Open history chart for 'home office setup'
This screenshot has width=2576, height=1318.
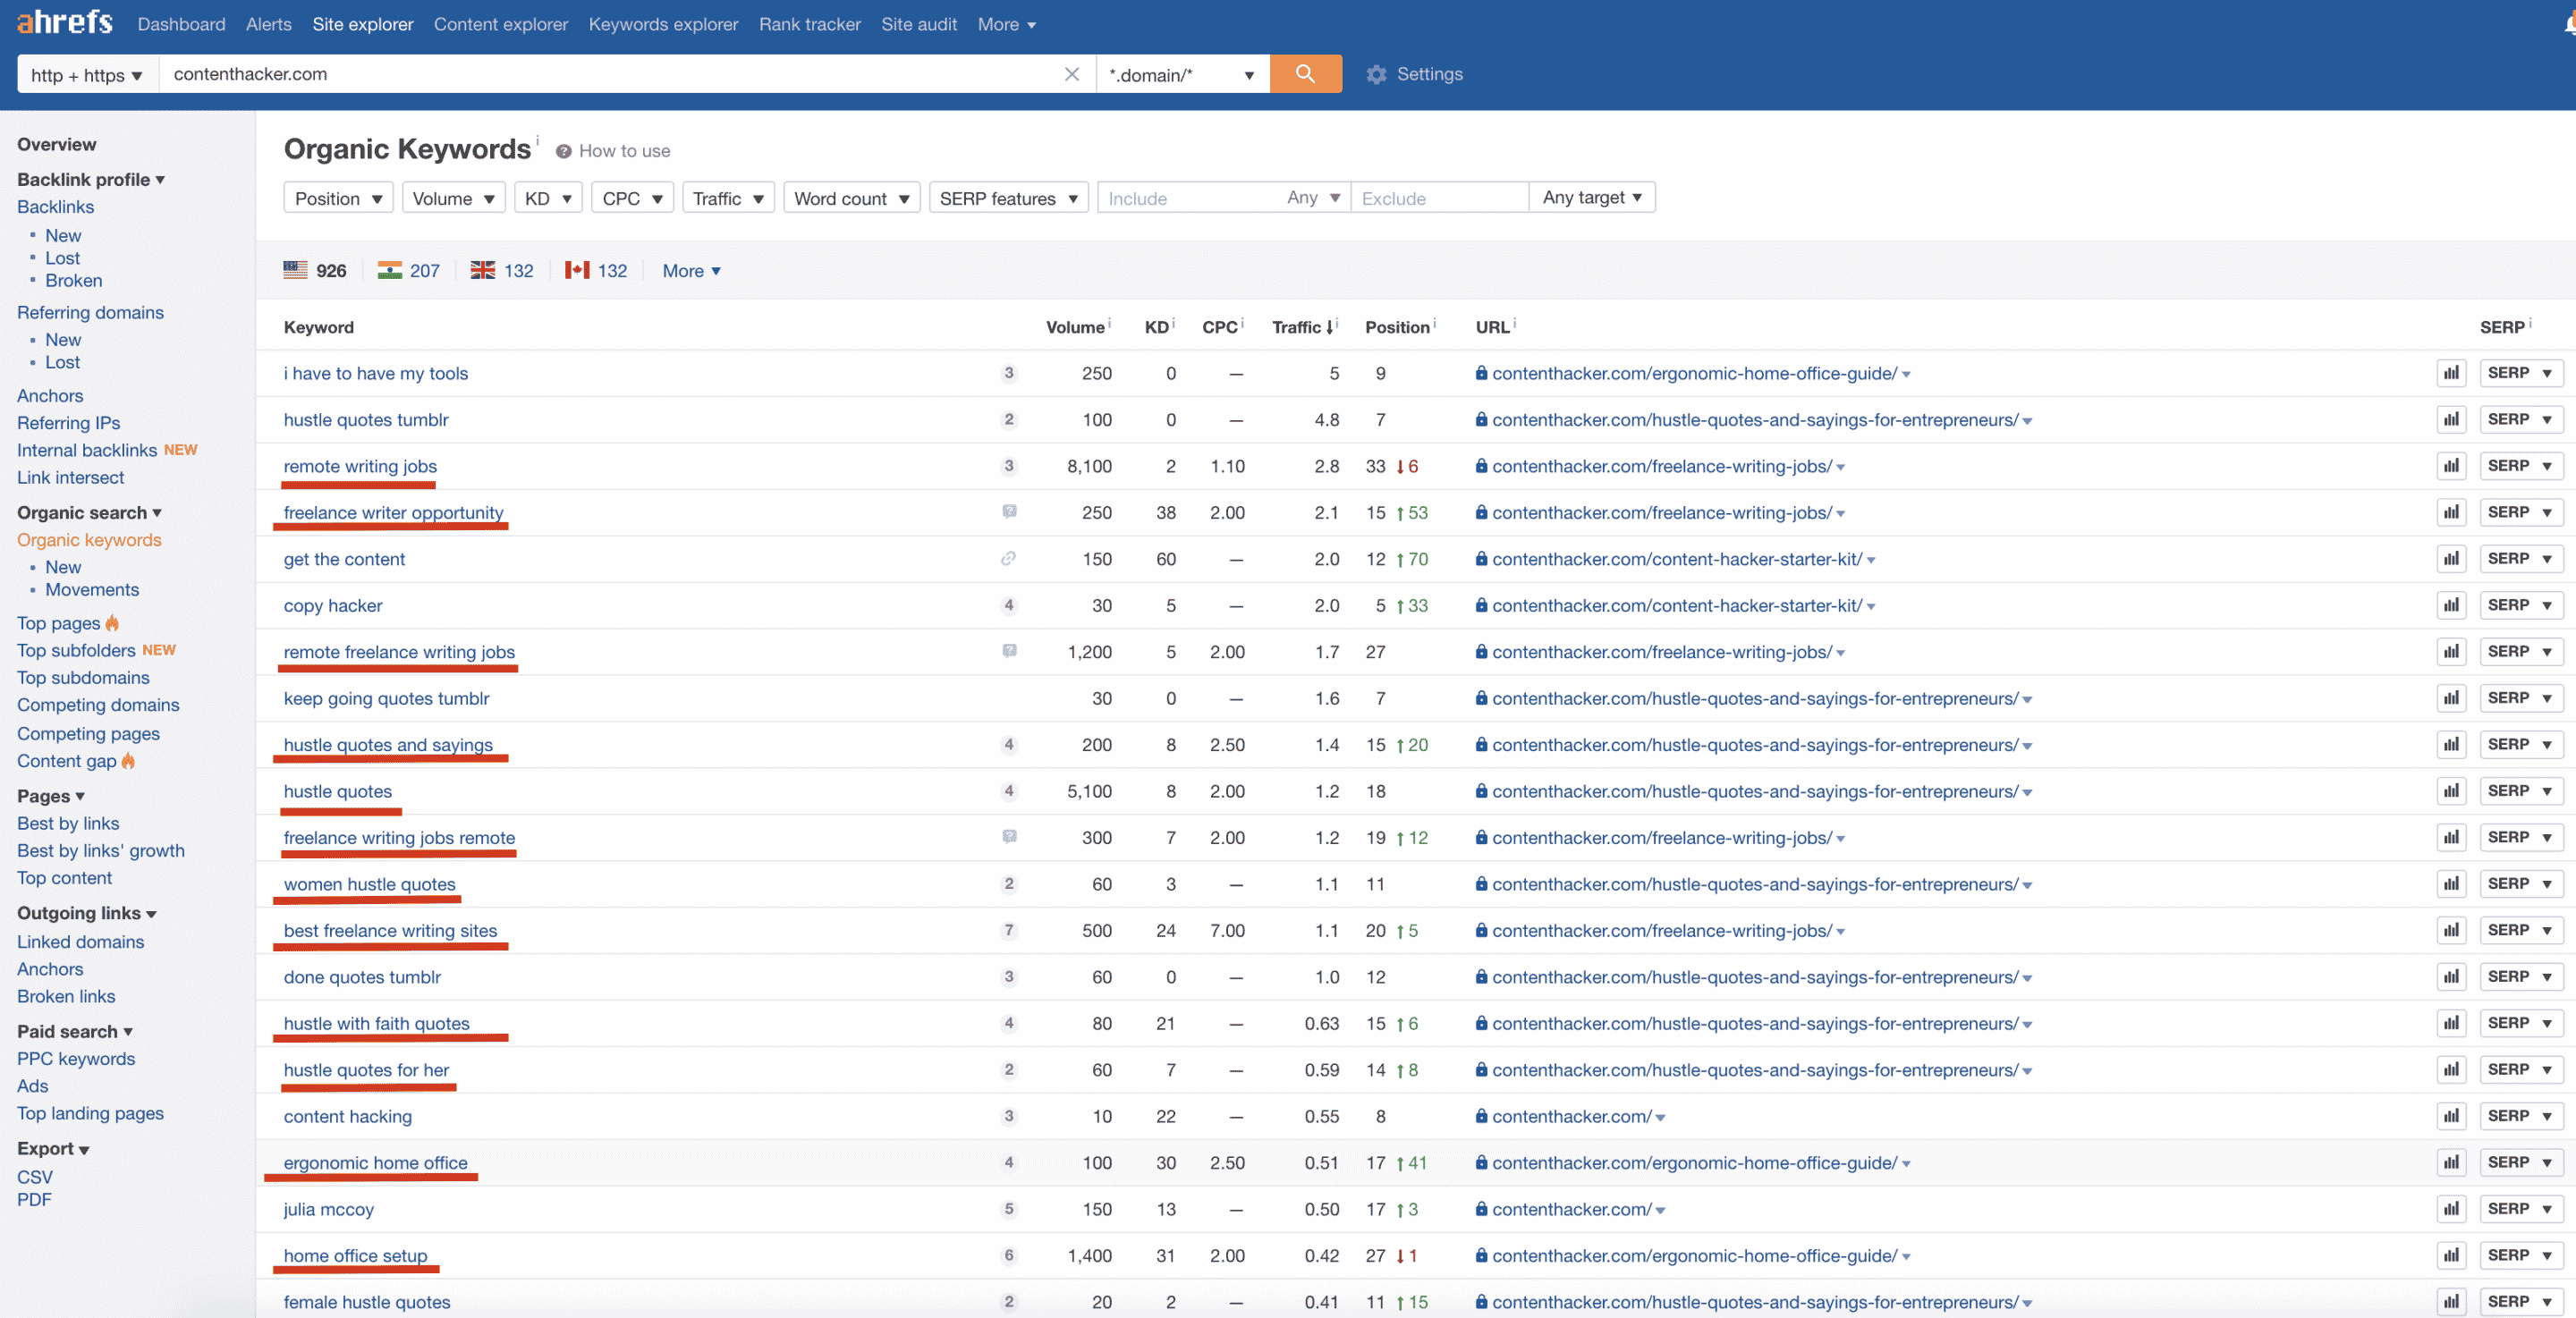click(2450, 1255)
